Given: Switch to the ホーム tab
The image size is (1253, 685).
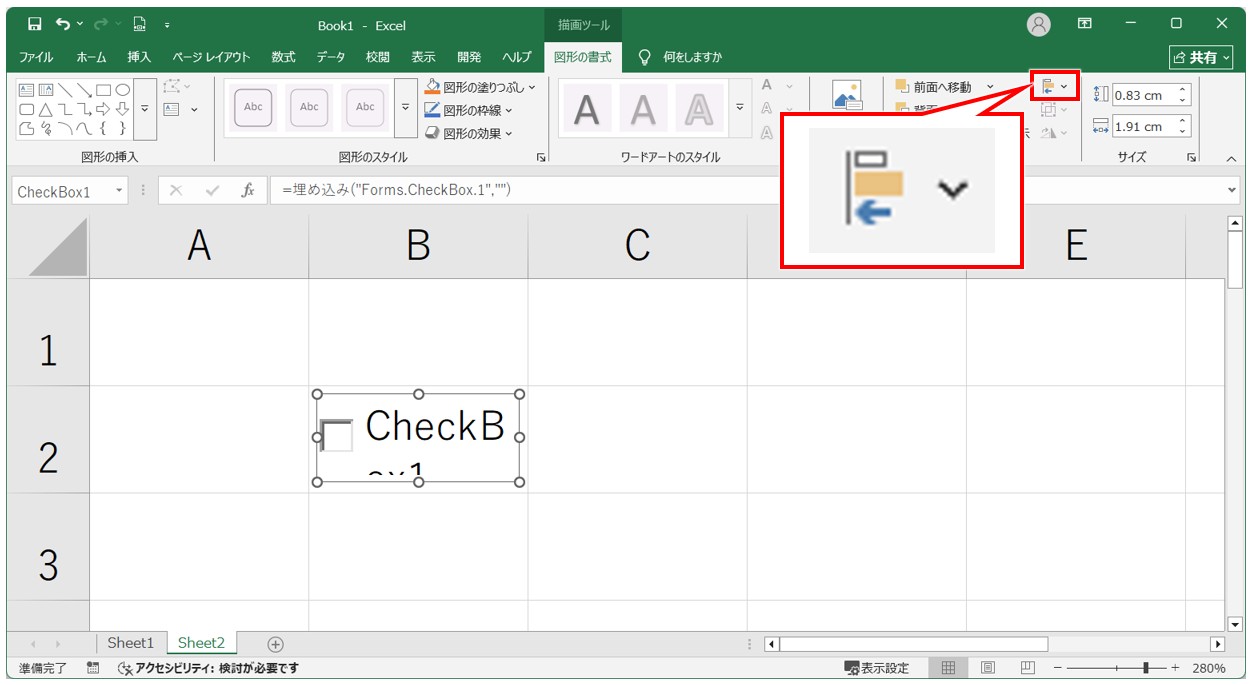Looking at the screenshot, I should coord(91,57).
